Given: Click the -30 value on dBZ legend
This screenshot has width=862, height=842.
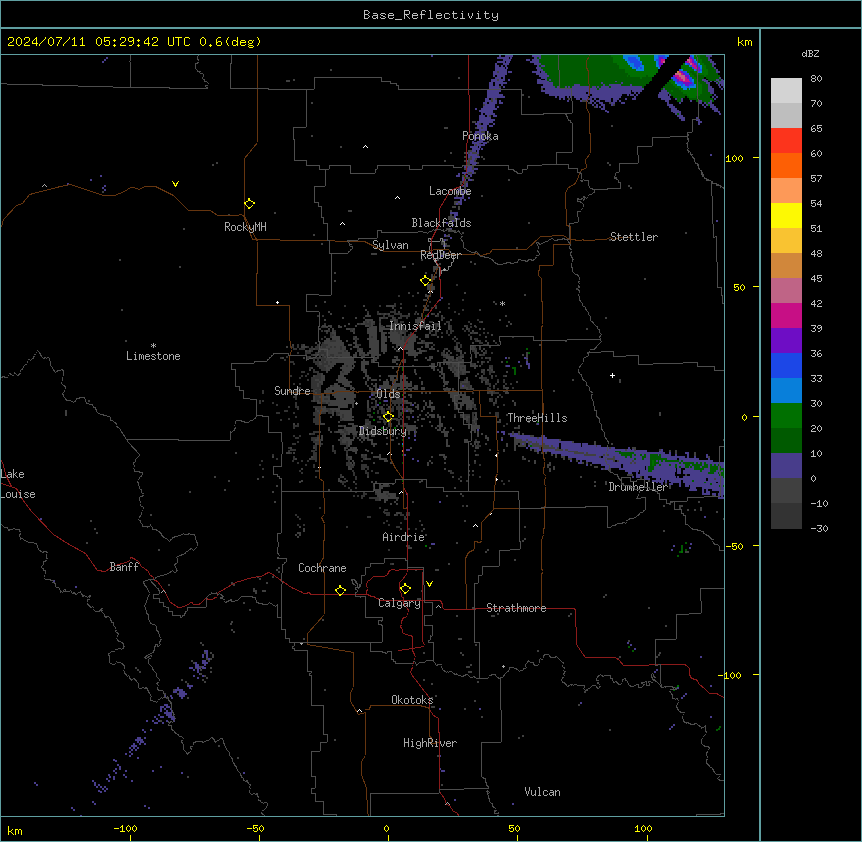Looking at the screenshot, I should (819, 528).
